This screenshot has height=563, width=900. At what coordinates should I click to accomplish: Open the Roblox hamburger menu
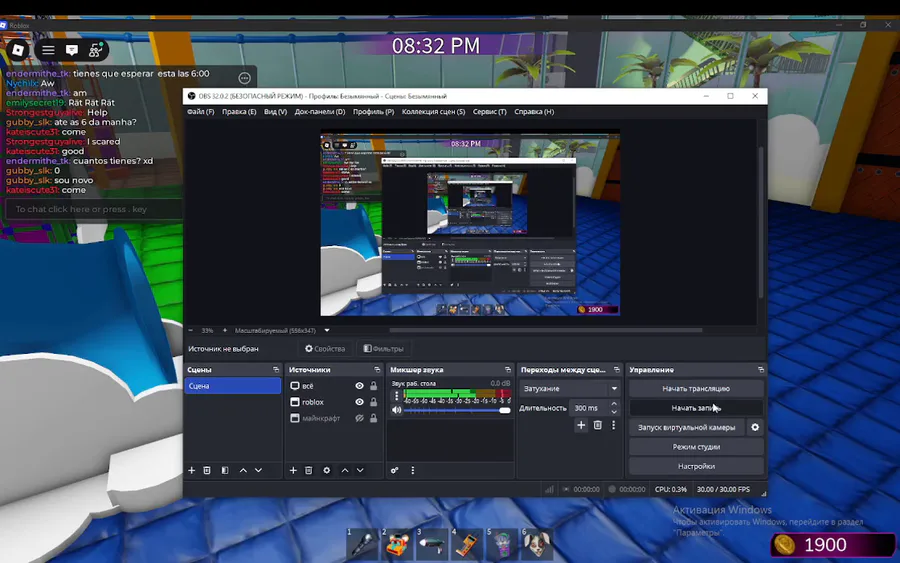[x=48, y=50]
